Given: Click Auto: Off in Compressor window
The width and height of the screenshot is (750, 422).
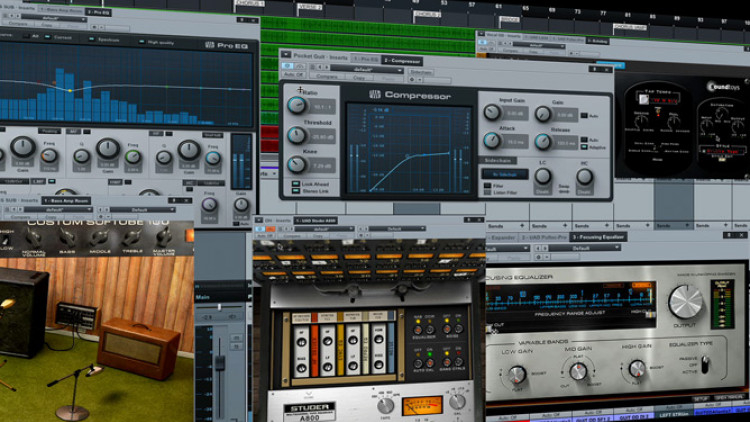Looking at the screenshot, I should coord(293,75).
